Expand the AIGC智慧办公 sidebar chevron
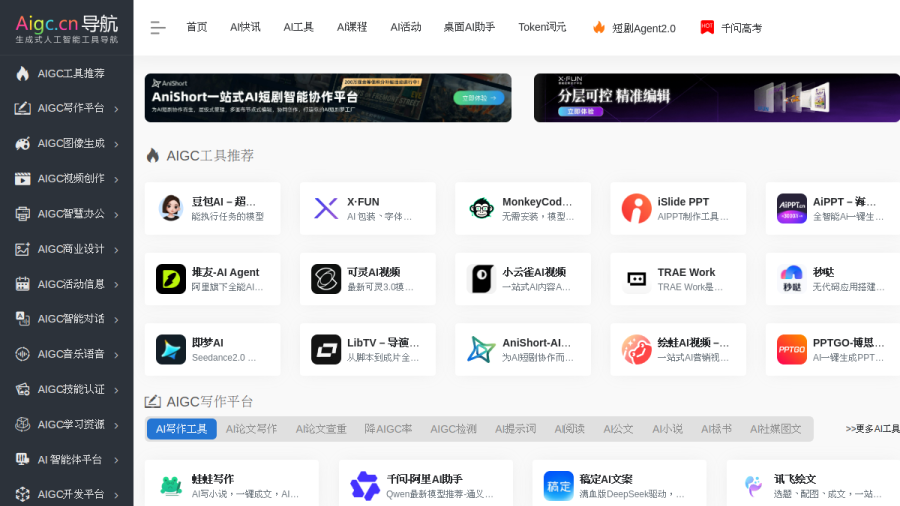 click(117, 215)
